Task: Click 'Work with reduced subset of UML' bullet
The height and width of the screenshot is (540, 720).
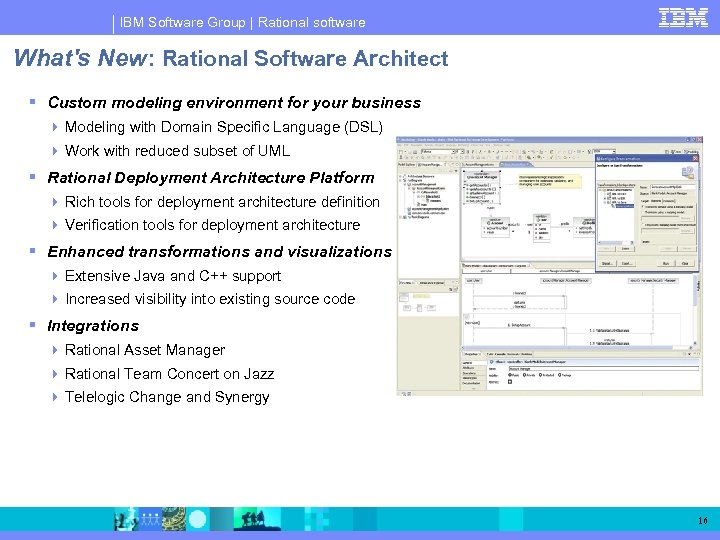Action: coord(177,151)
